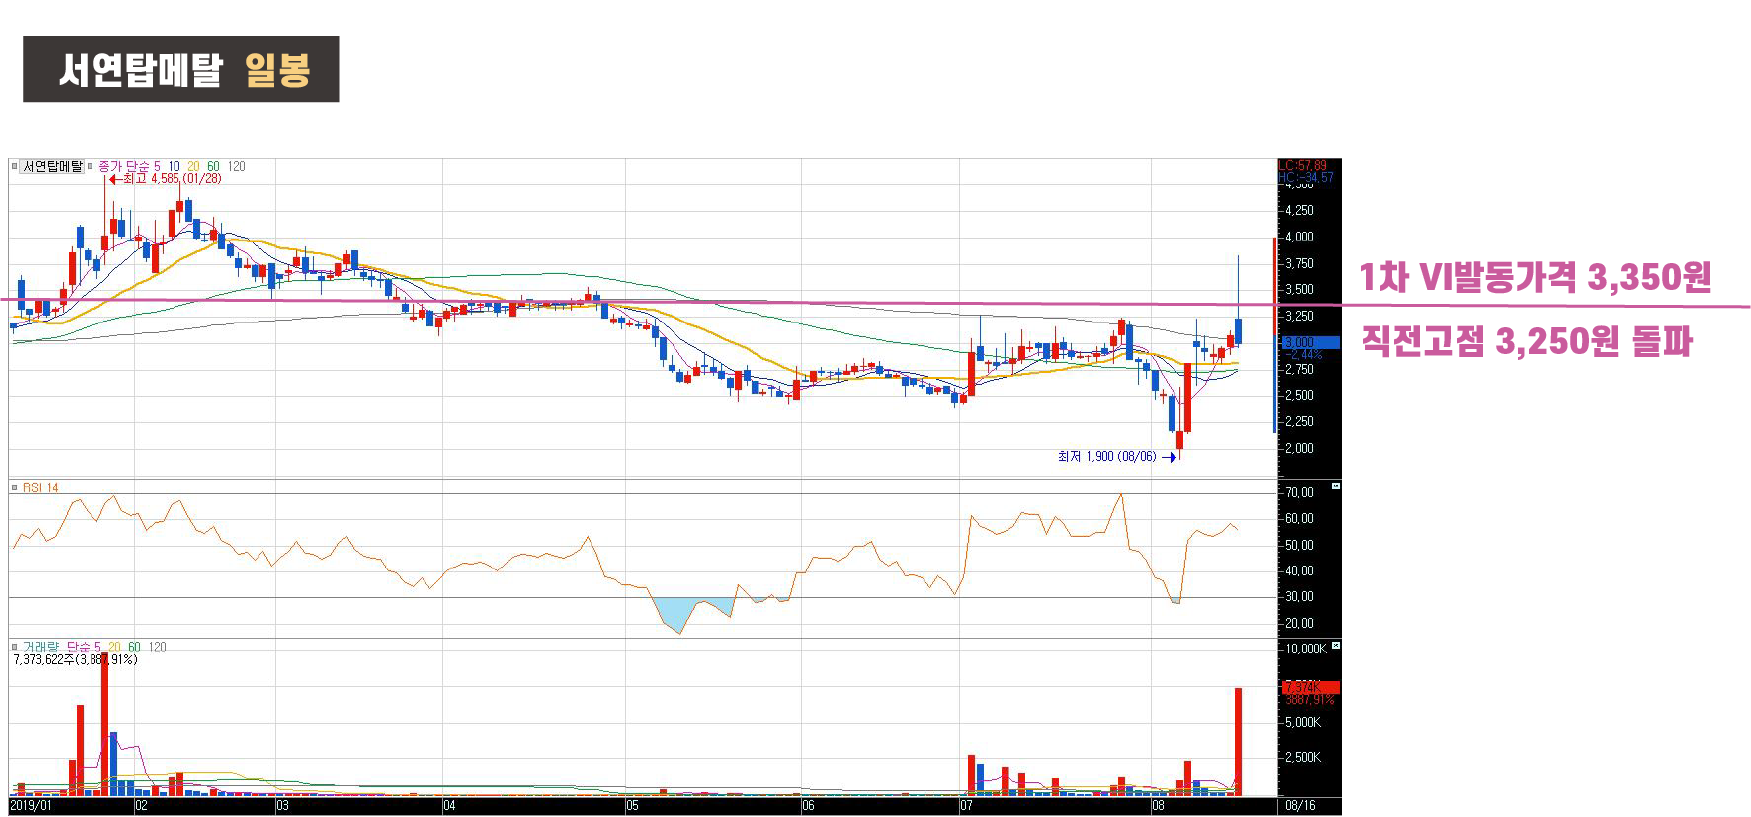The width and height of the screenshot is (1751, 817).
Task: Click the volume readout 7,373,622주
Action: [44, 660]
